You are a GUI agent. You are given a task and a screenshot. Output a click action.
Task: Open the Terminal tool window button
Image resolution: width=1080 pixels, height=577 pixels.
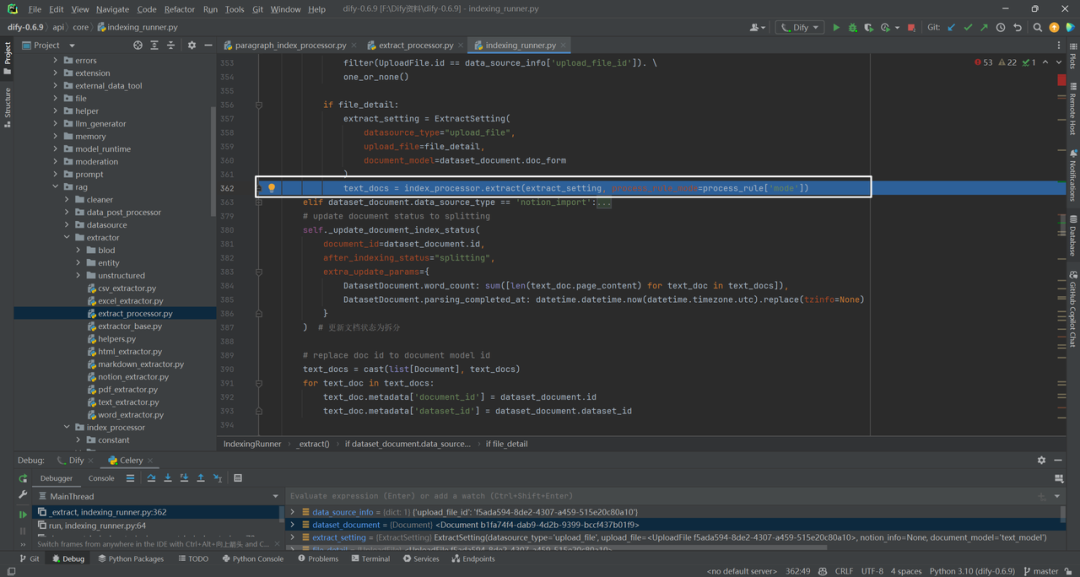(x=371, y=559)
